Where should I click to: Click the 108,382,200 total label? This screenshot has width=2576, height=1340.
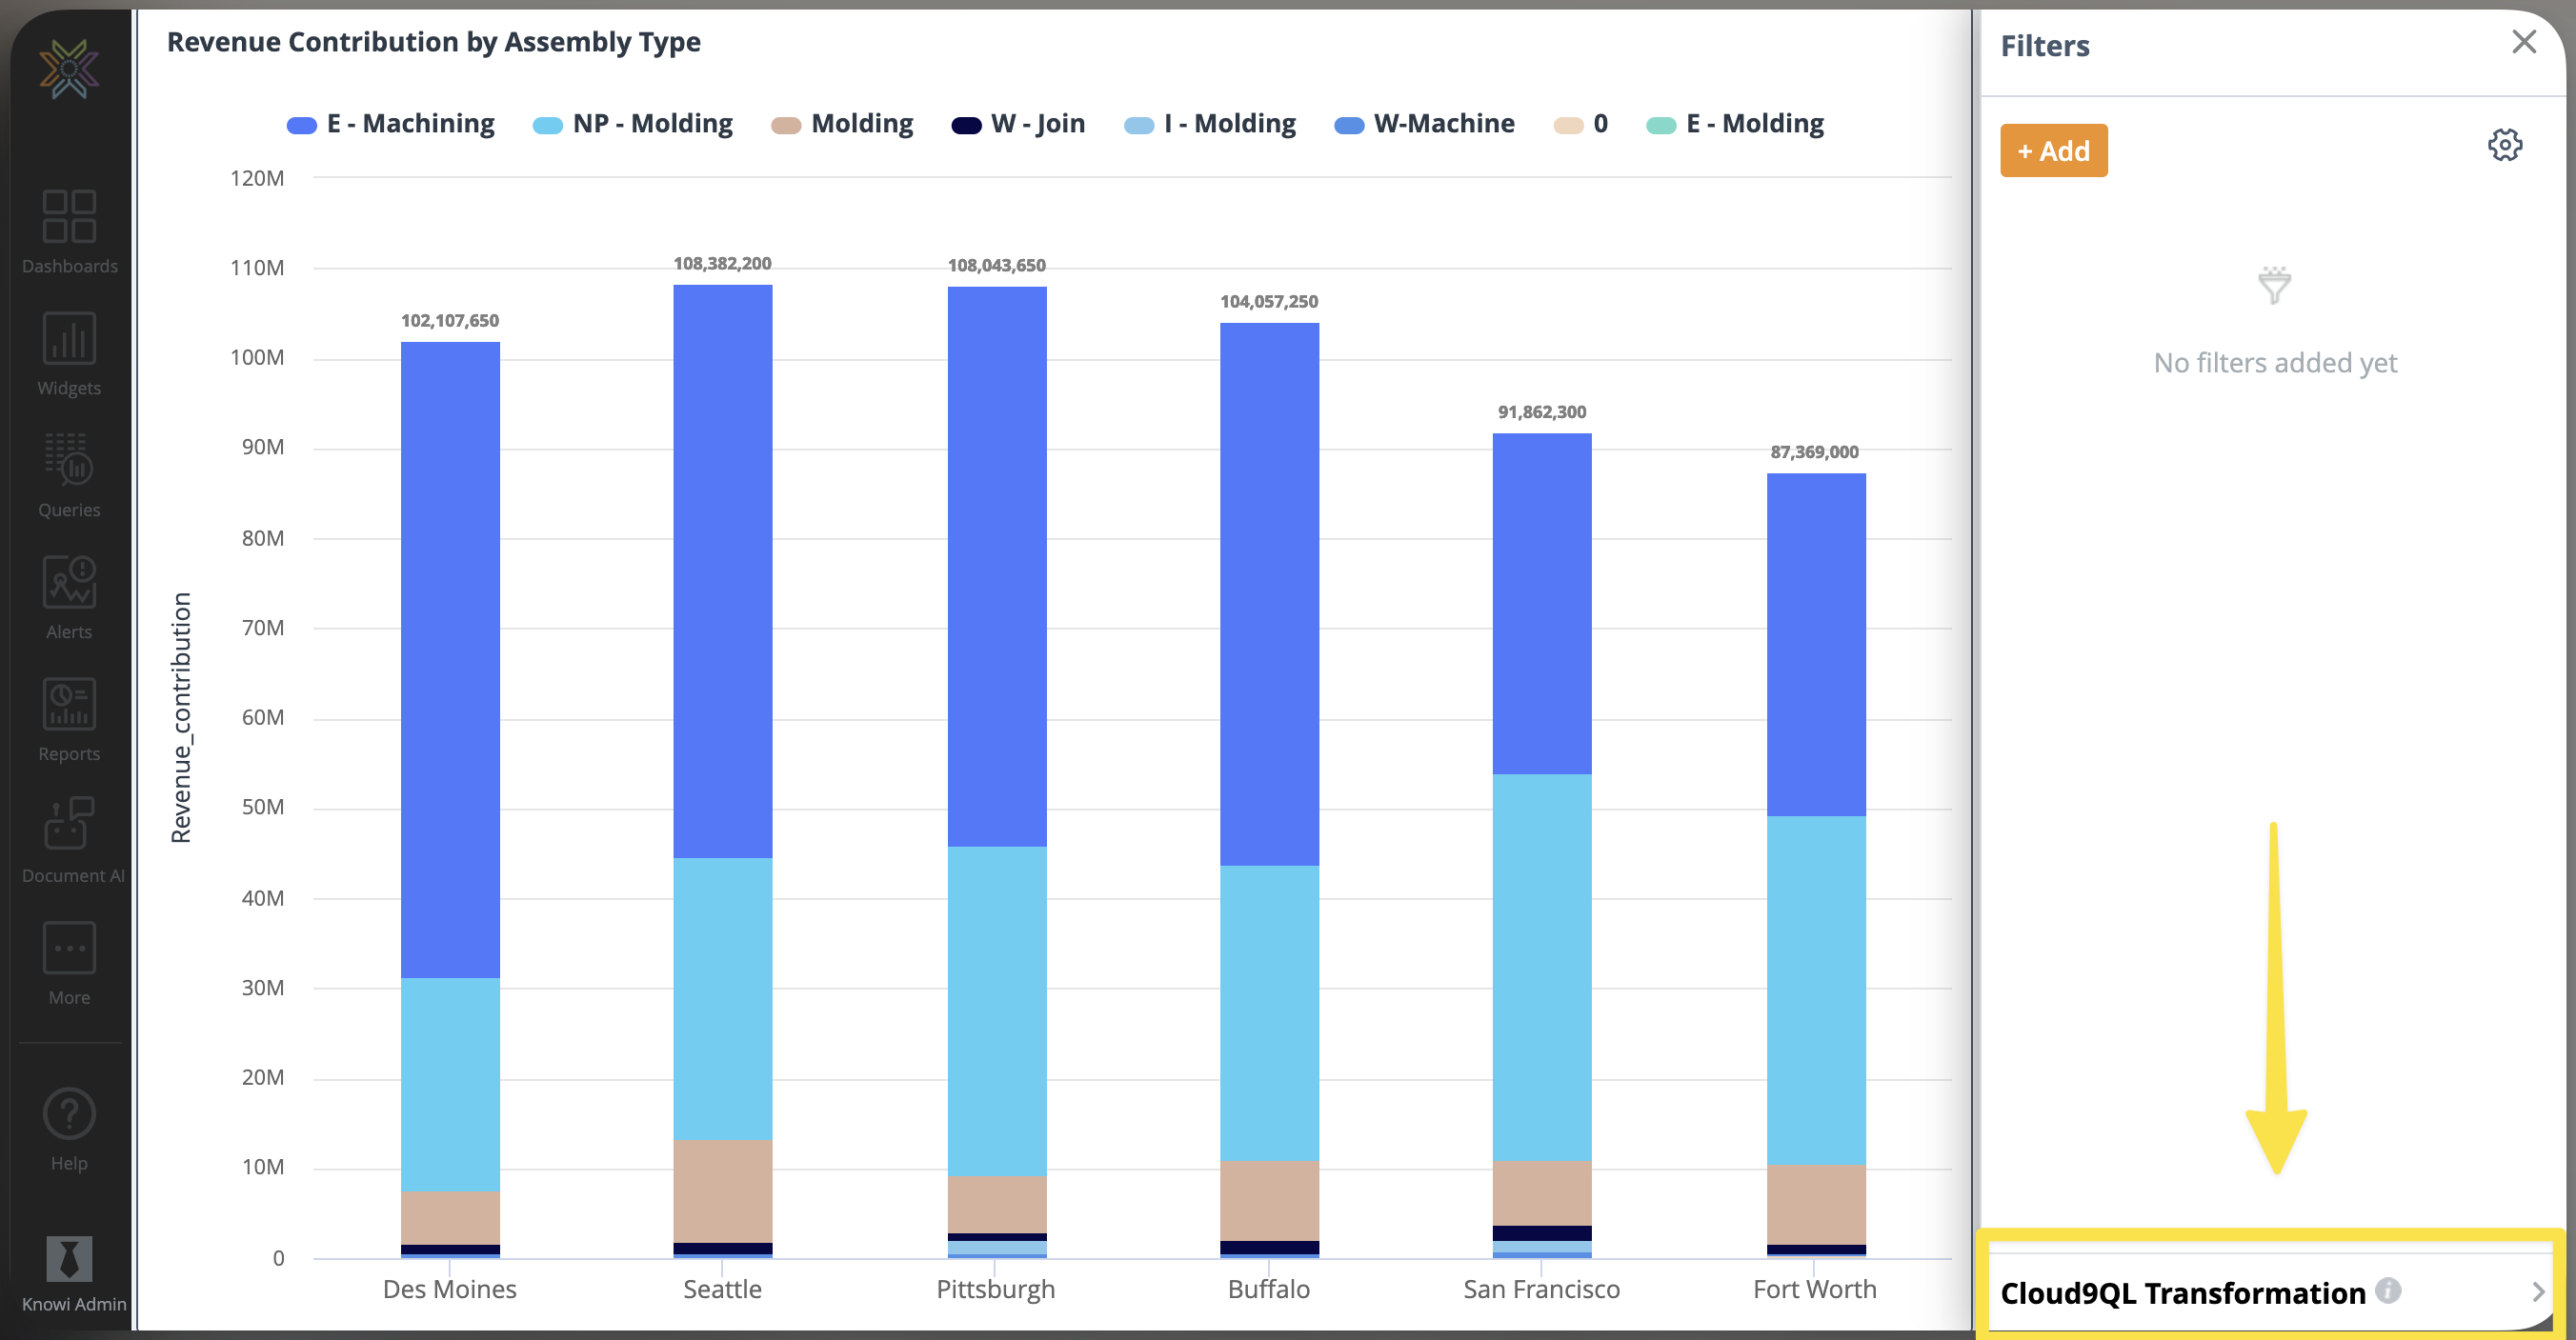722,263
